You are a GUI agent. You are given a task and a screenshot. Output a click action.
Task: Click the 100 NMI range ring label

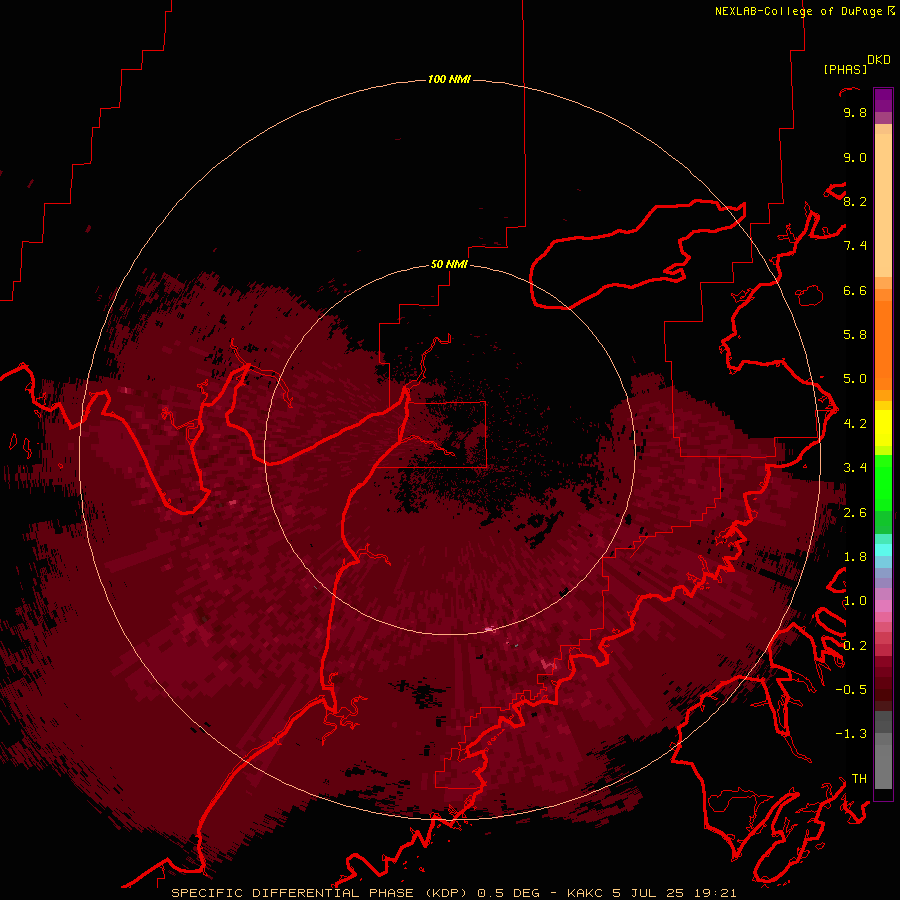click(449, 79)
